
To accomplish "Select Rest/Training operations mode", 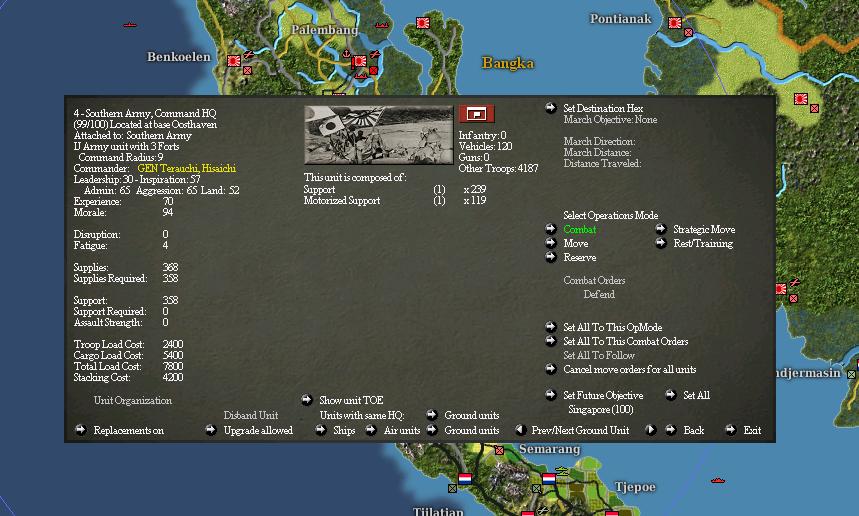I will point(661,243).
